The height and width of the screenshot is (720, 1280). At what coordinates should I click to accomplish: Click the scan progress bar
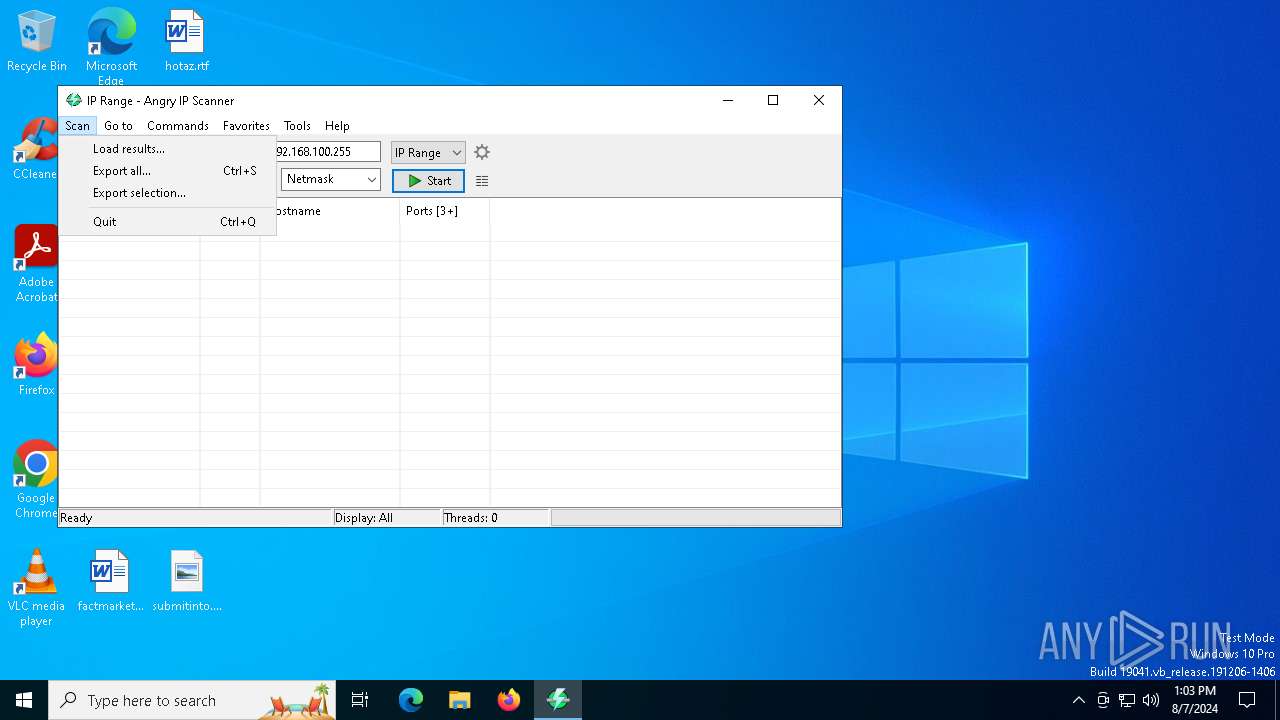(x=696, y=518)
